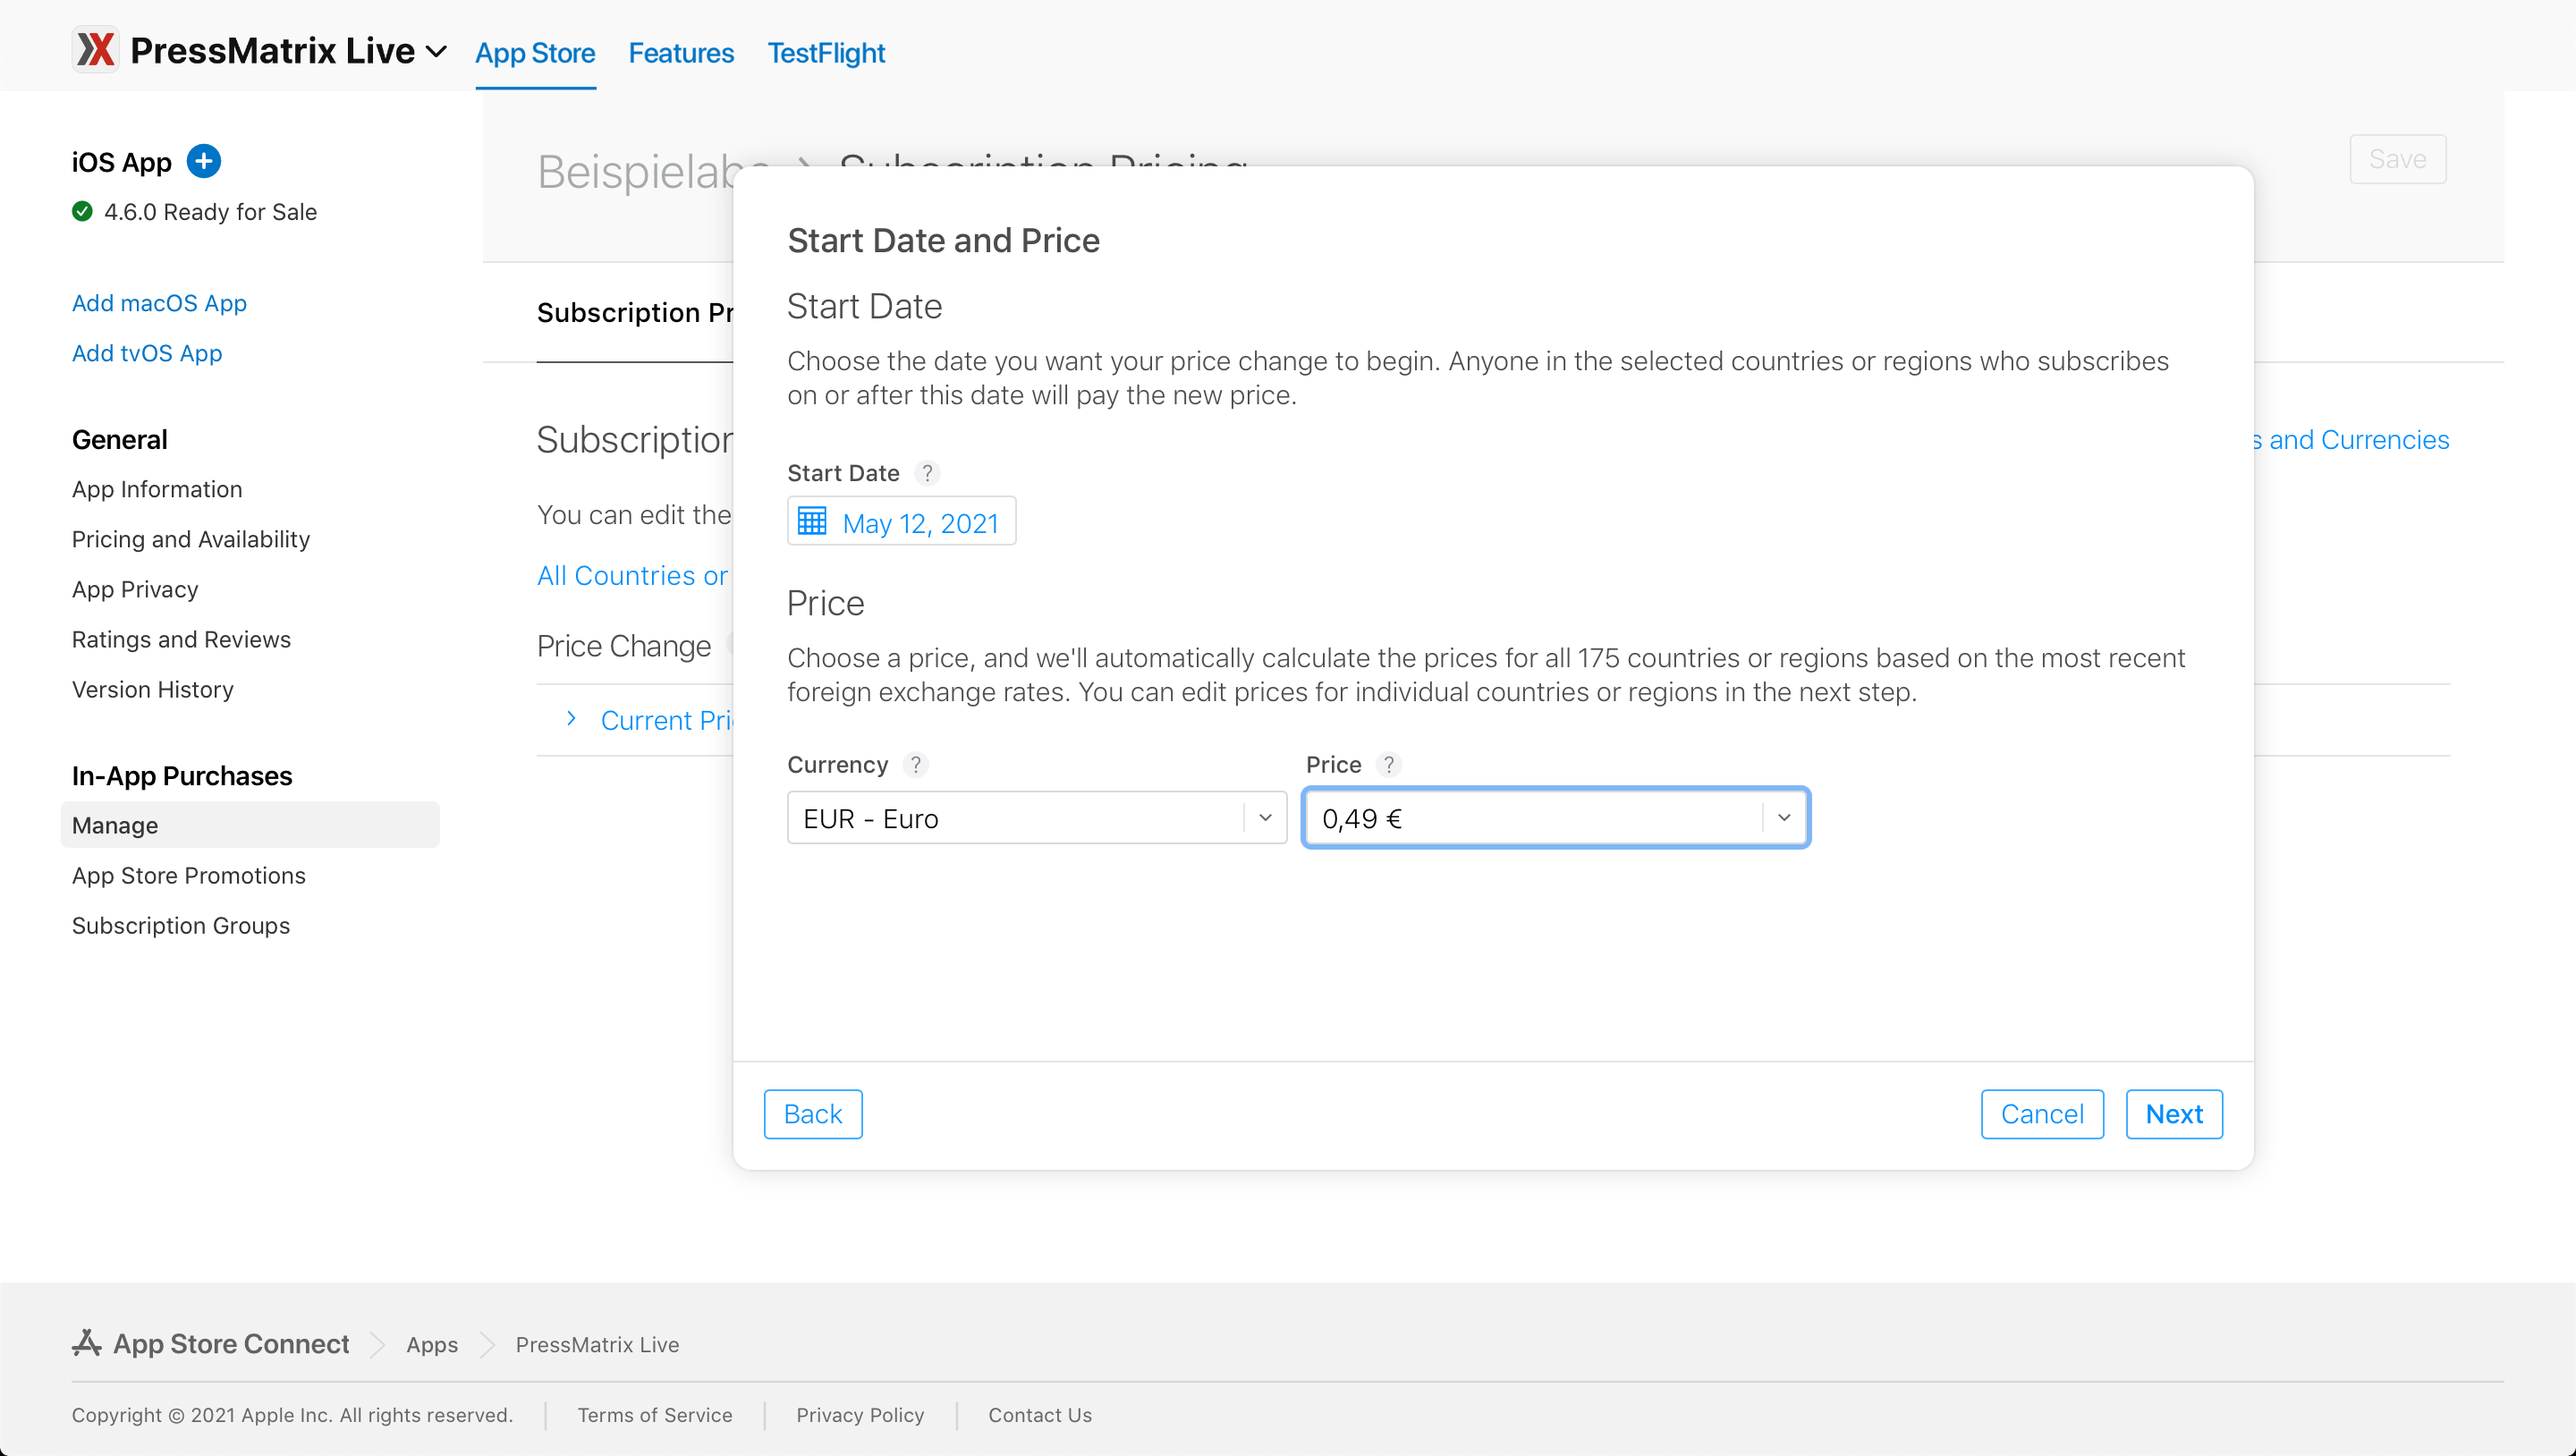Open Version History in sidebar

(153, 689)
